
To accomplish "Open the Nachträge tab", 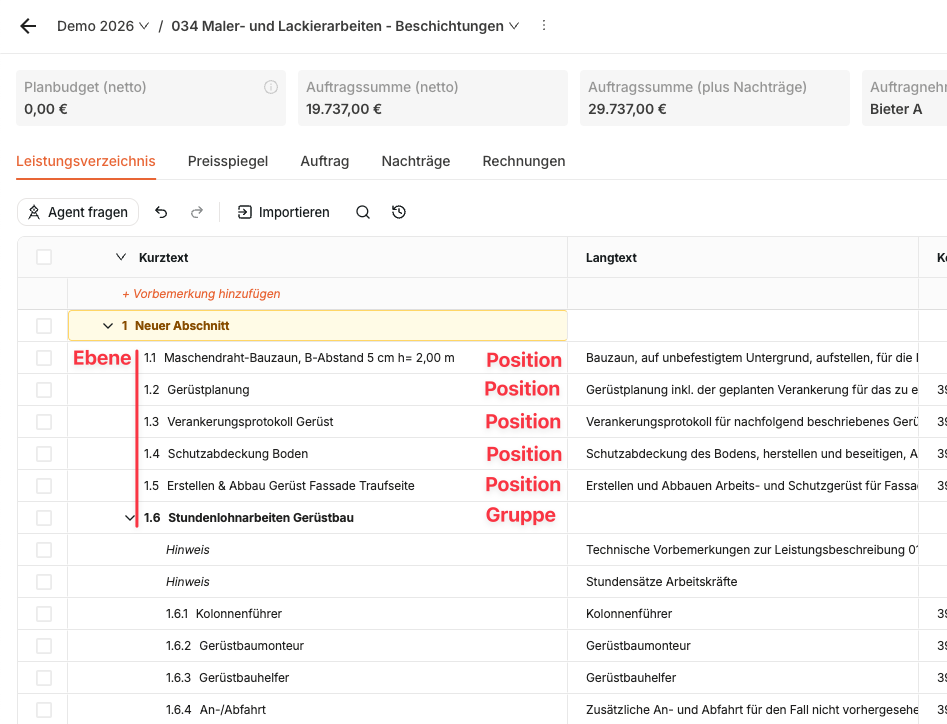I will [416, 161].
